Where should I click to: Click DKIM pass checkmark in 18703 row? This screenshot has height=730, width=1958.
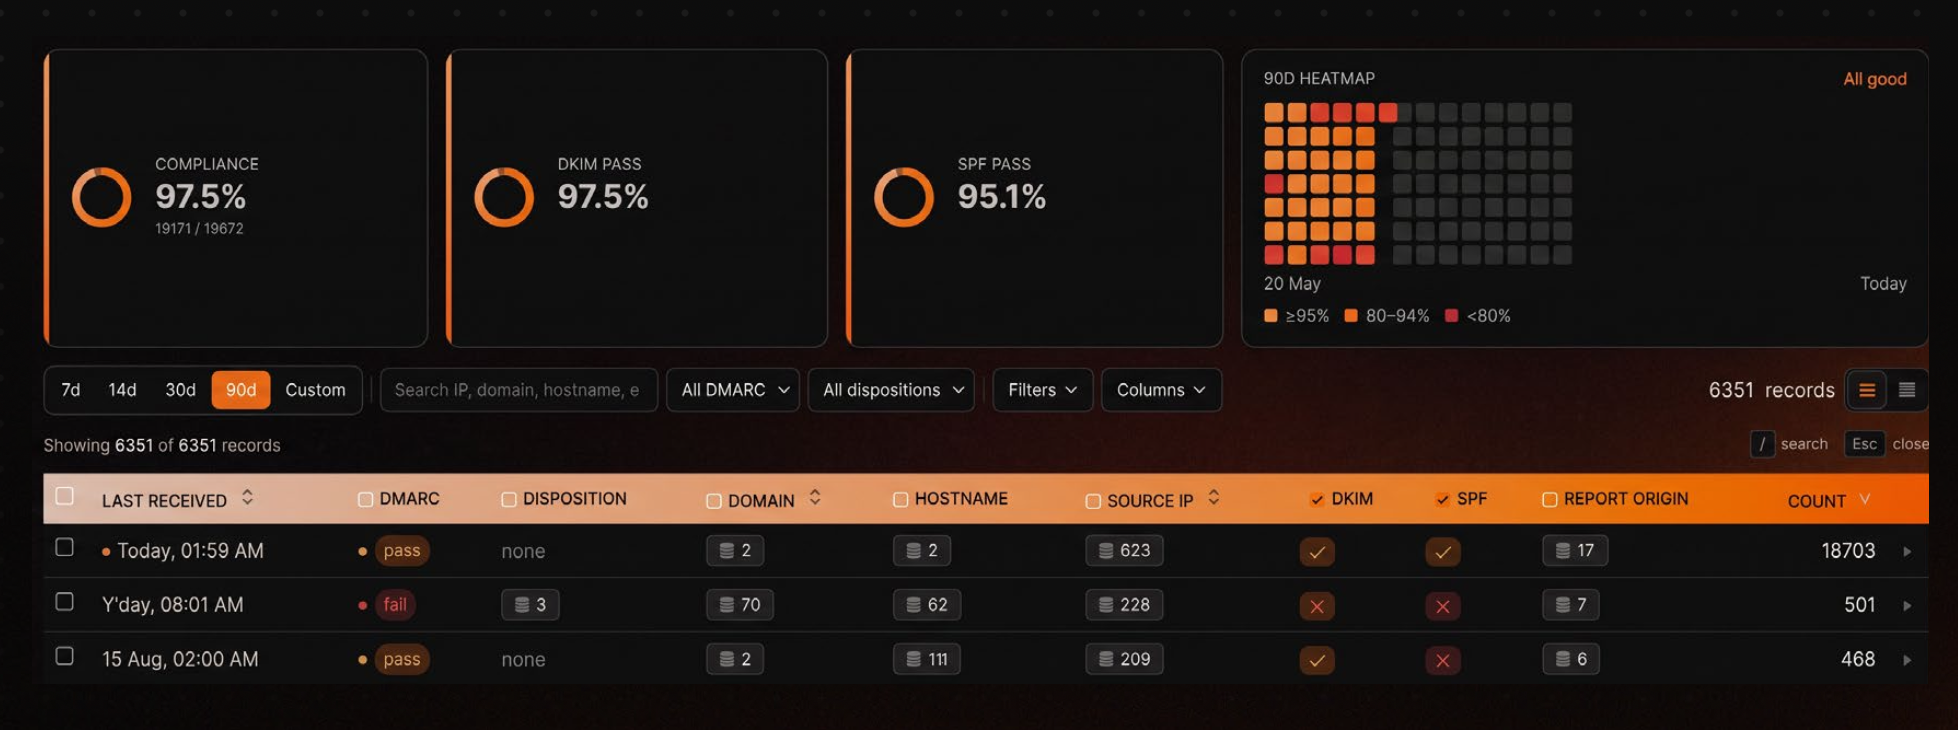click(x=1317, y=552)
